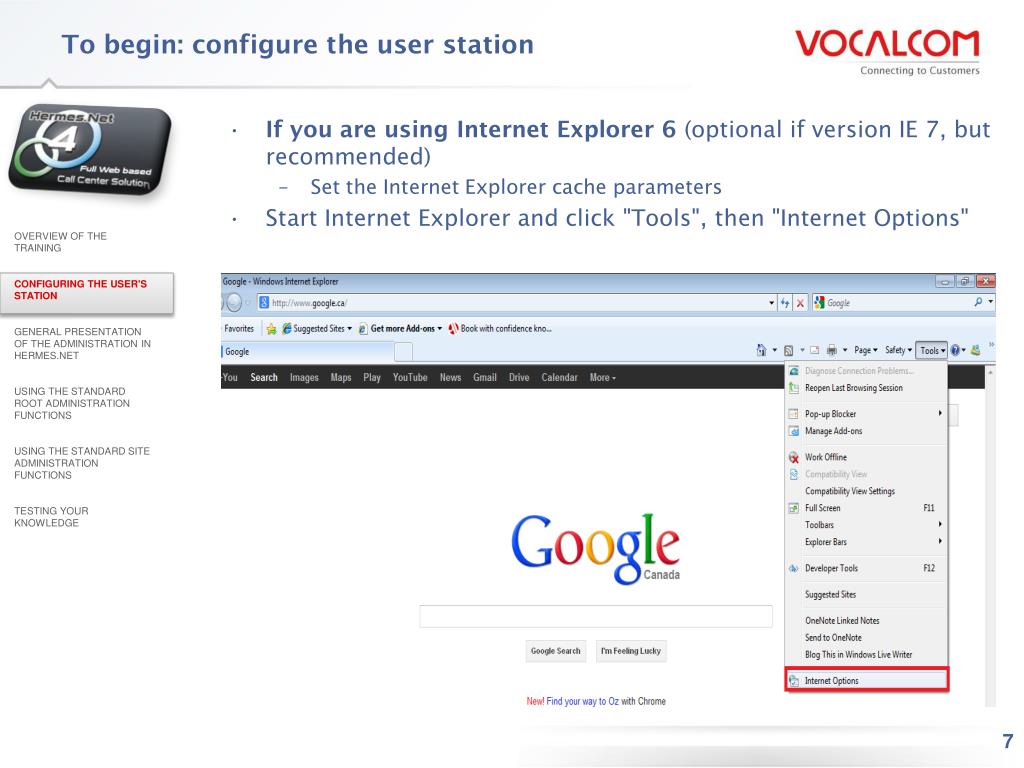Click the Messenger icon right of Help
This screenshot has width=1024, height=768.
[x=976, y=351]
